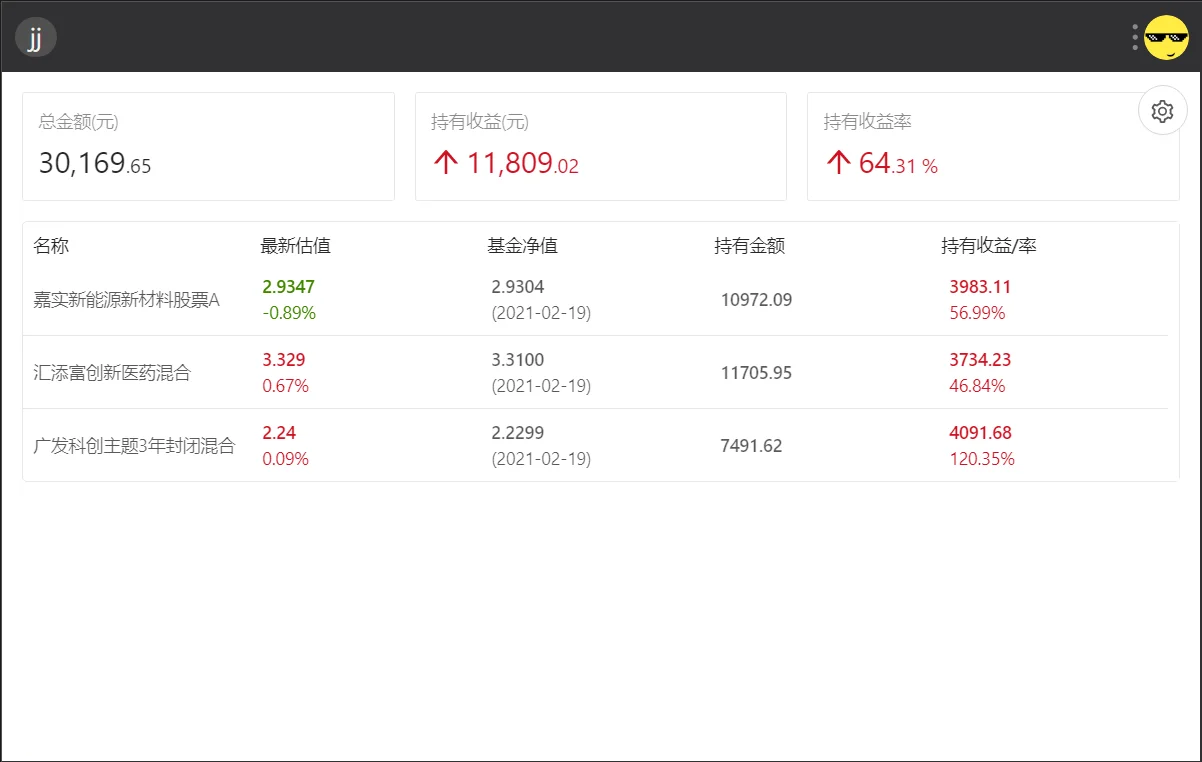The width and height of the screenshot is (1202, 762).
Task: Click net value 2.9304
Action: 518,287
